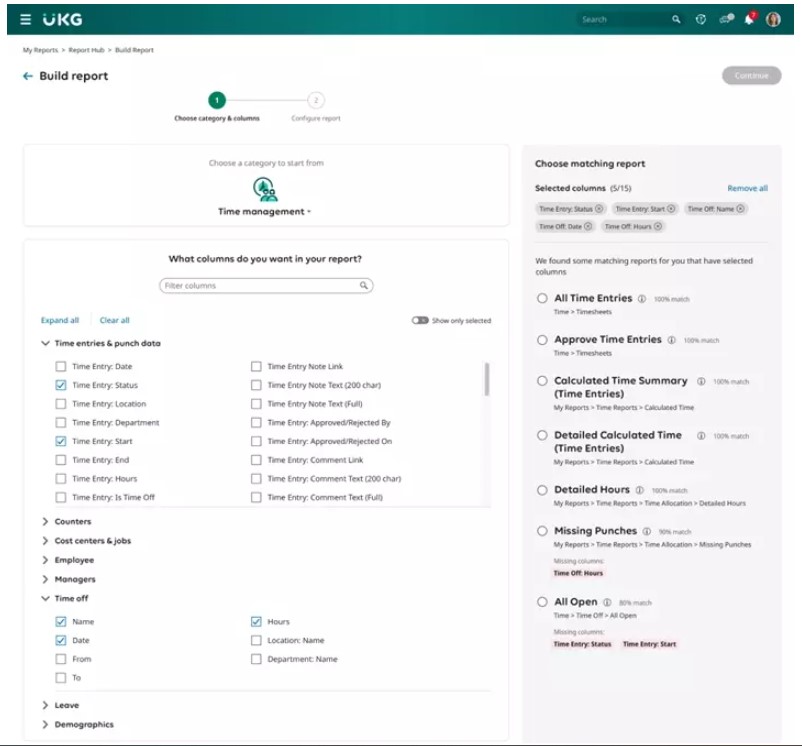Click the Expand all link

point(60,321)
